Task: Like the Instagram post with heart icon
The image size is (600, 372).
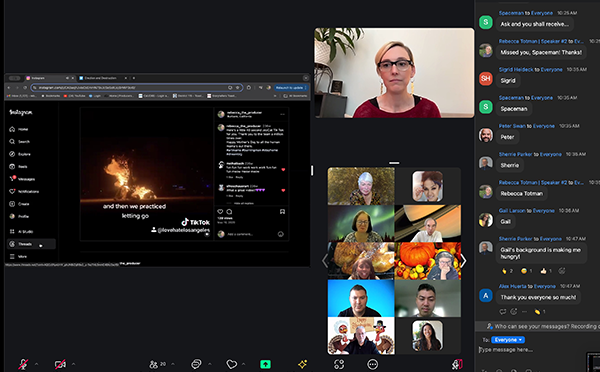Action: pyautogui.click(x=220, y=212)
